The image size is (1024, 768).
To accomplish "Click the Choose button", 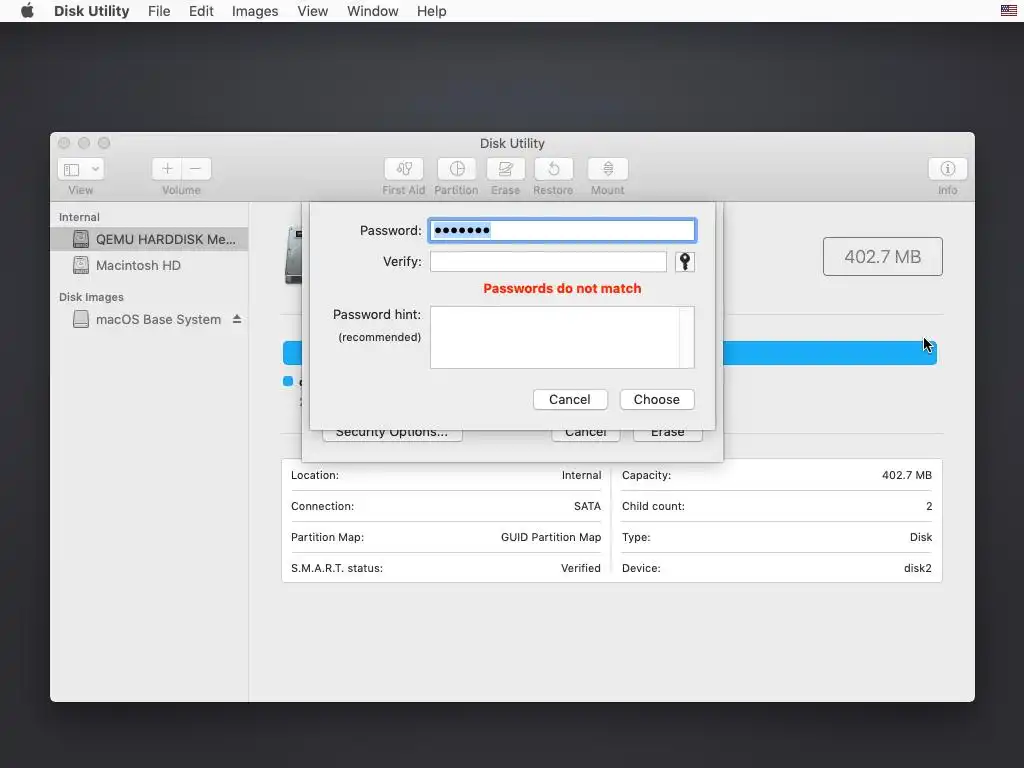I will click(657, 400).
